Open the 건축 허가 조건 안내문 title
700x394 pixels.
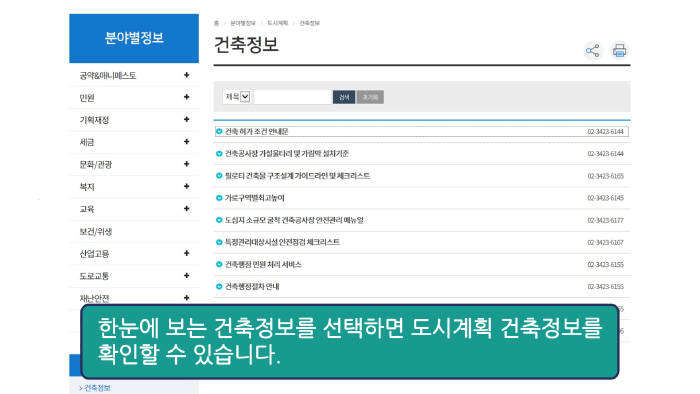click(x=257, y=131)
